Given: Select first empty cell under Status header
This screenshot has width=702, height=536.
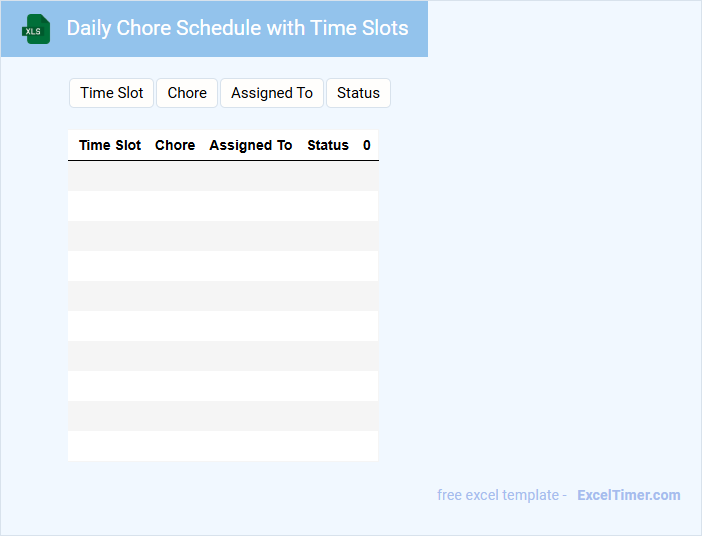Looking at the screenshot, I should (x=328, y=176).
